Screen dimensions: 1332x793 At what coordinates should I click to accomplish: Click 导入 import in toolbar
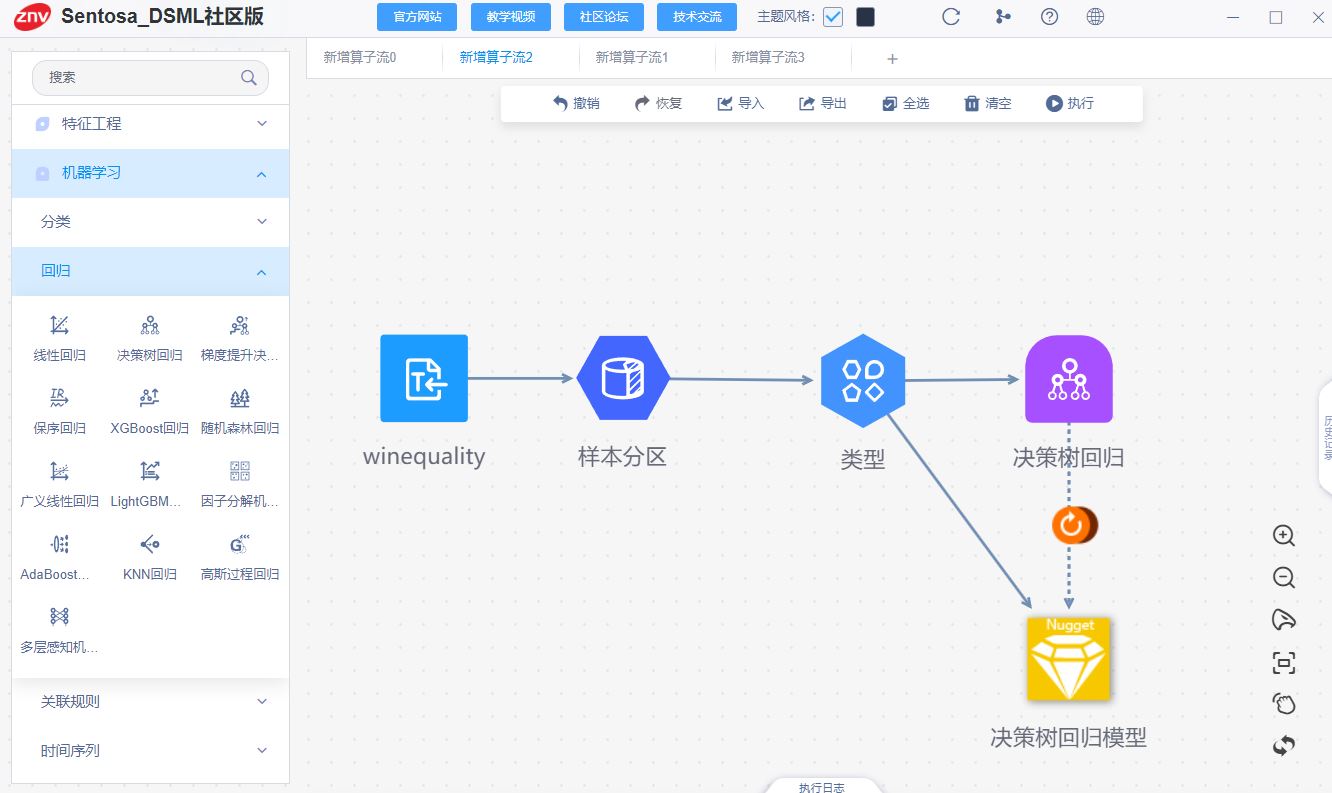740,103
